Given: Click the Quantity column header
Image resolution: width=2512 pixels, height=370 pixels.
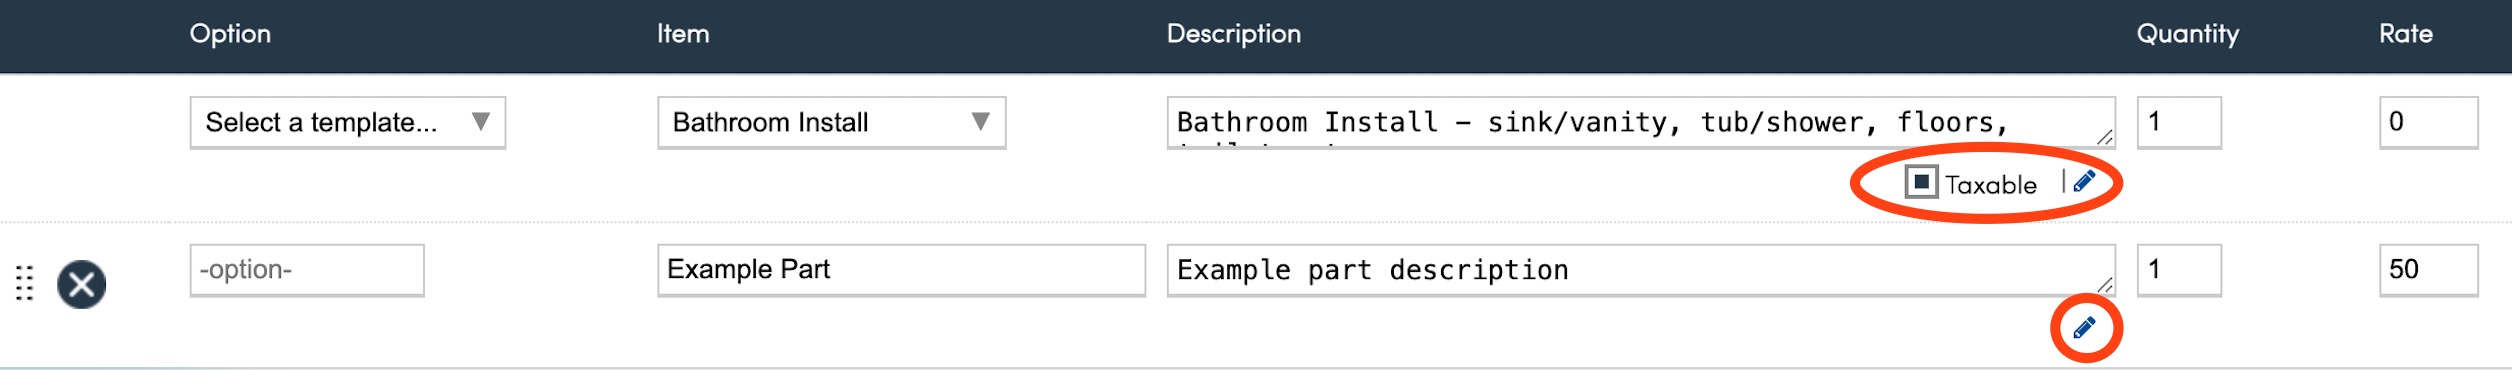Looking at the screenshot, I should tap(2187, 35).
